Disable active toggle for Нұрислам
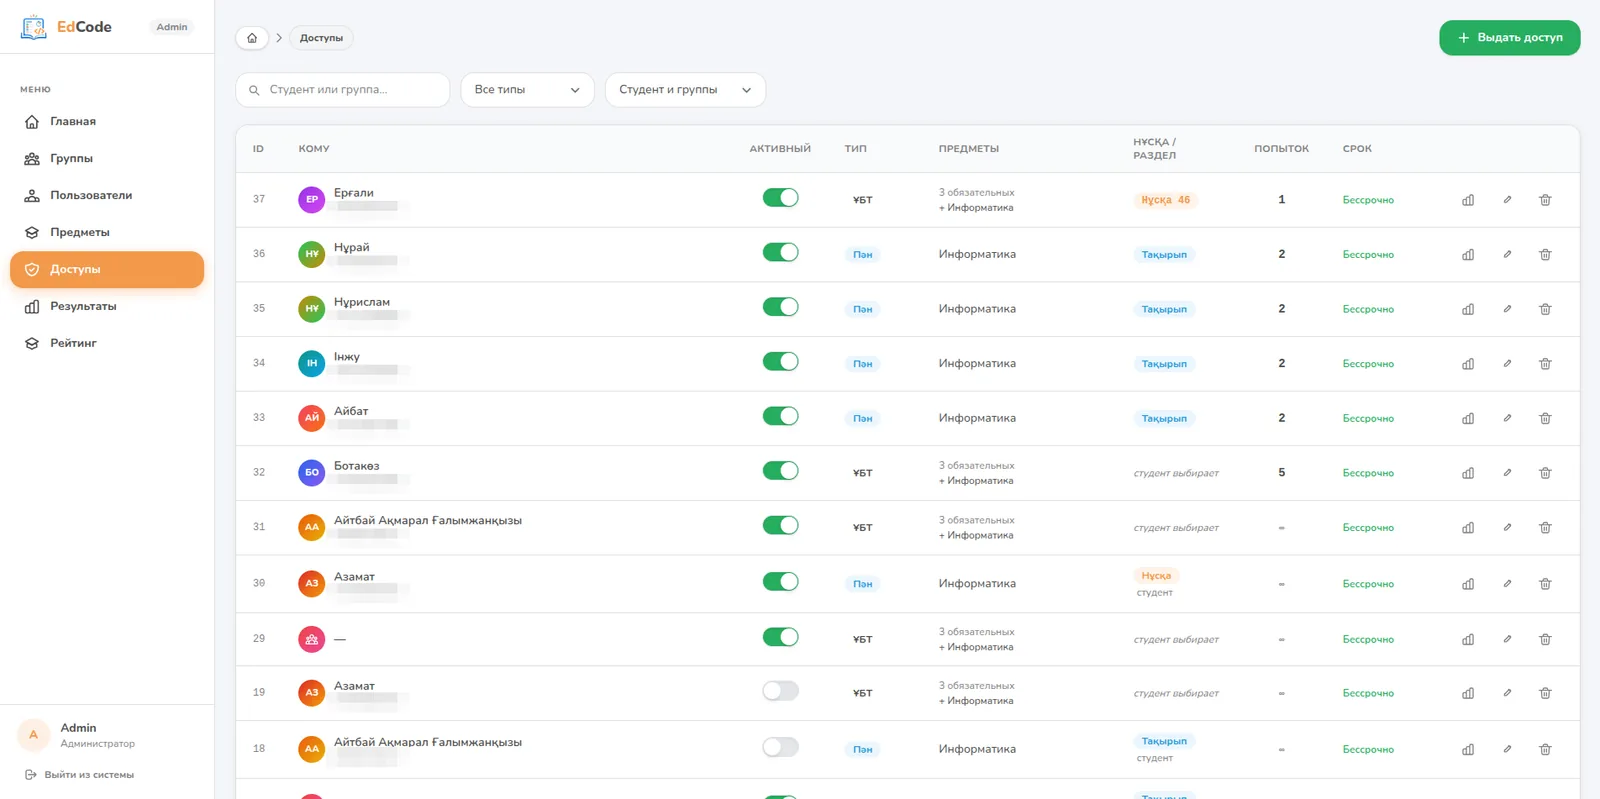Image resolution: width=1600 pixels, height=799 pixels. 780,307
